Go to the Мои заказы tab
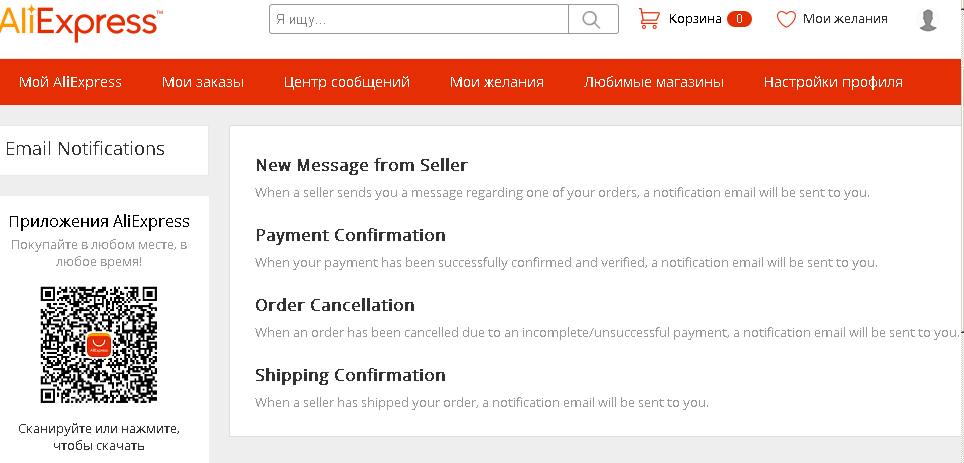Screen dimensions: 964x463 203,82
